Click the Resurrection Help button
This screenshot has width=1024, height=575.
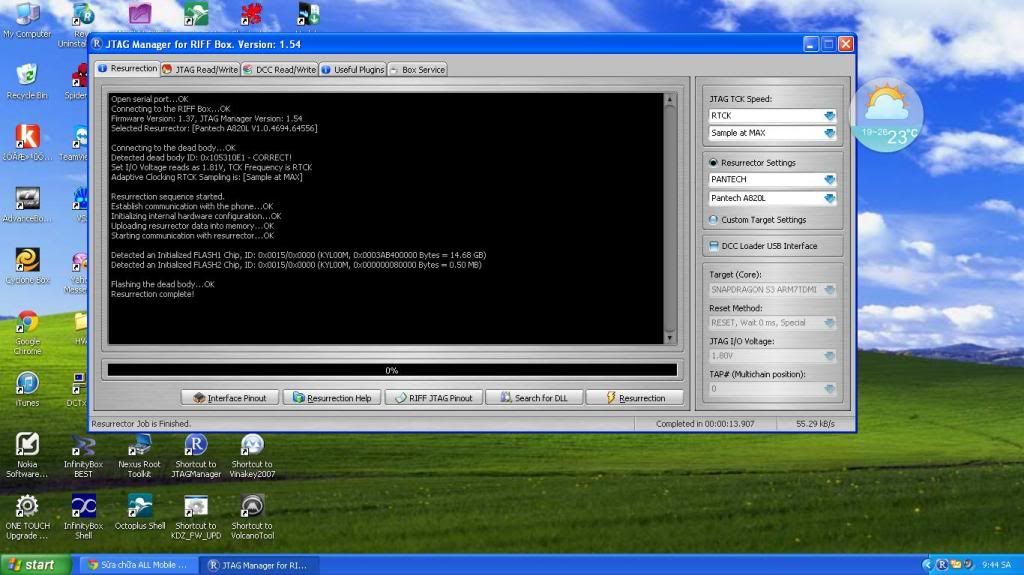coord(331,398)
